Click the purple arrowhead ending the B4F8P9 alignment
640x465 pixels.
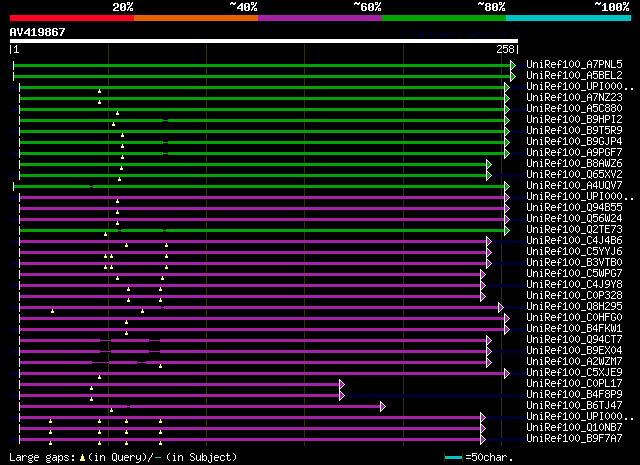[342, 396]
